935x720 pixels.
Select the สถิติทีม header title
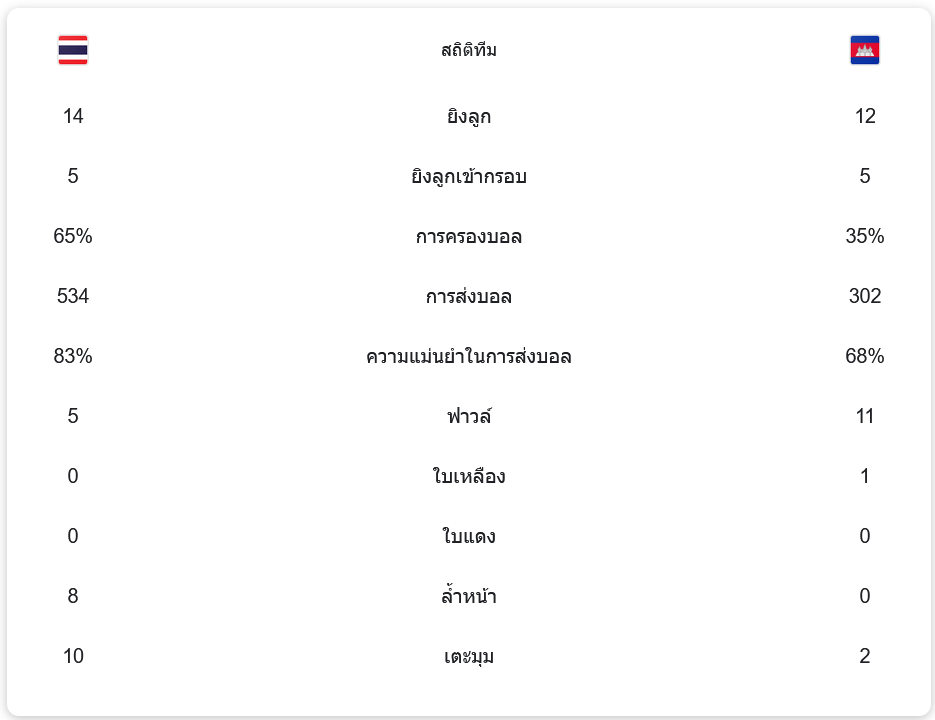point(468,50)
